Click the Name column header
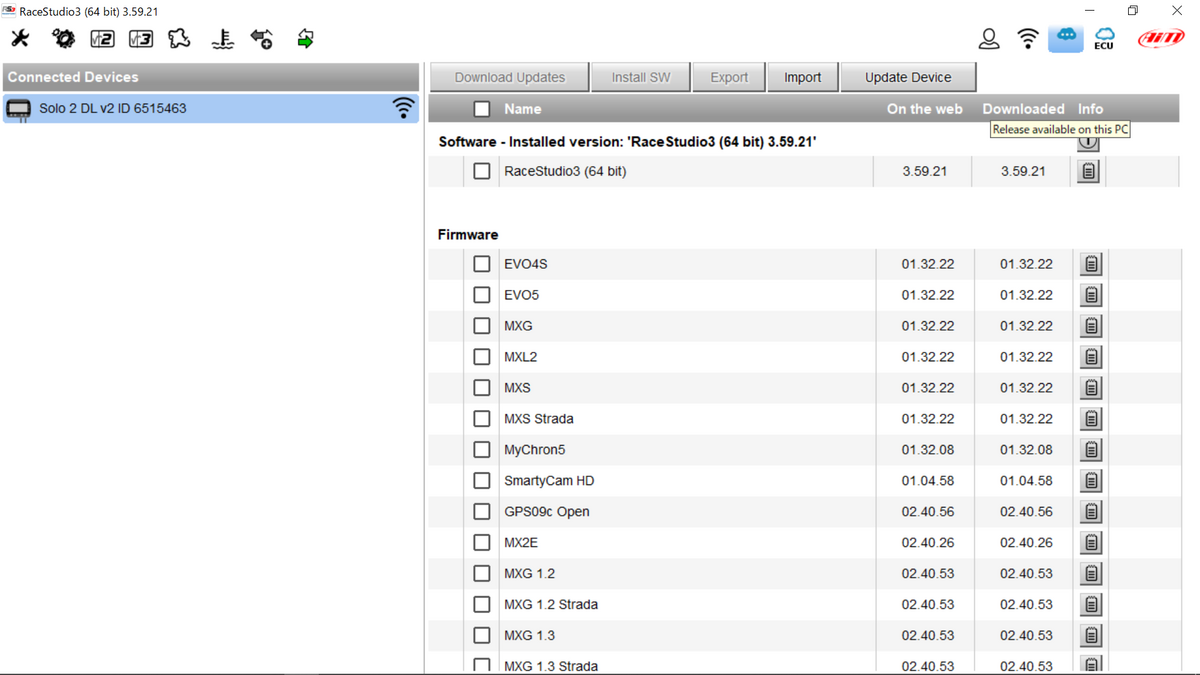This screenshot has width=1200, height=675. (523, 109)
